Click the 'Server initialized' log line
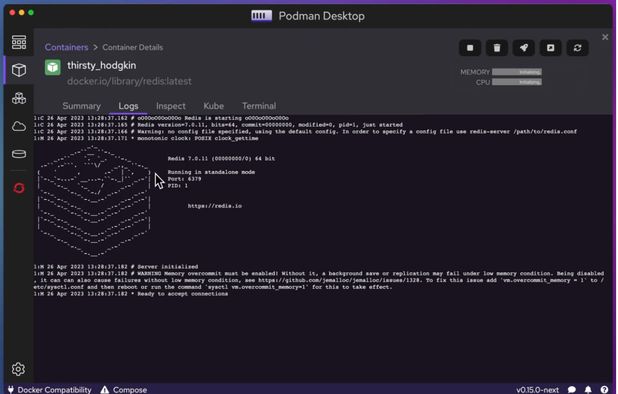 [x=116, y=267]
